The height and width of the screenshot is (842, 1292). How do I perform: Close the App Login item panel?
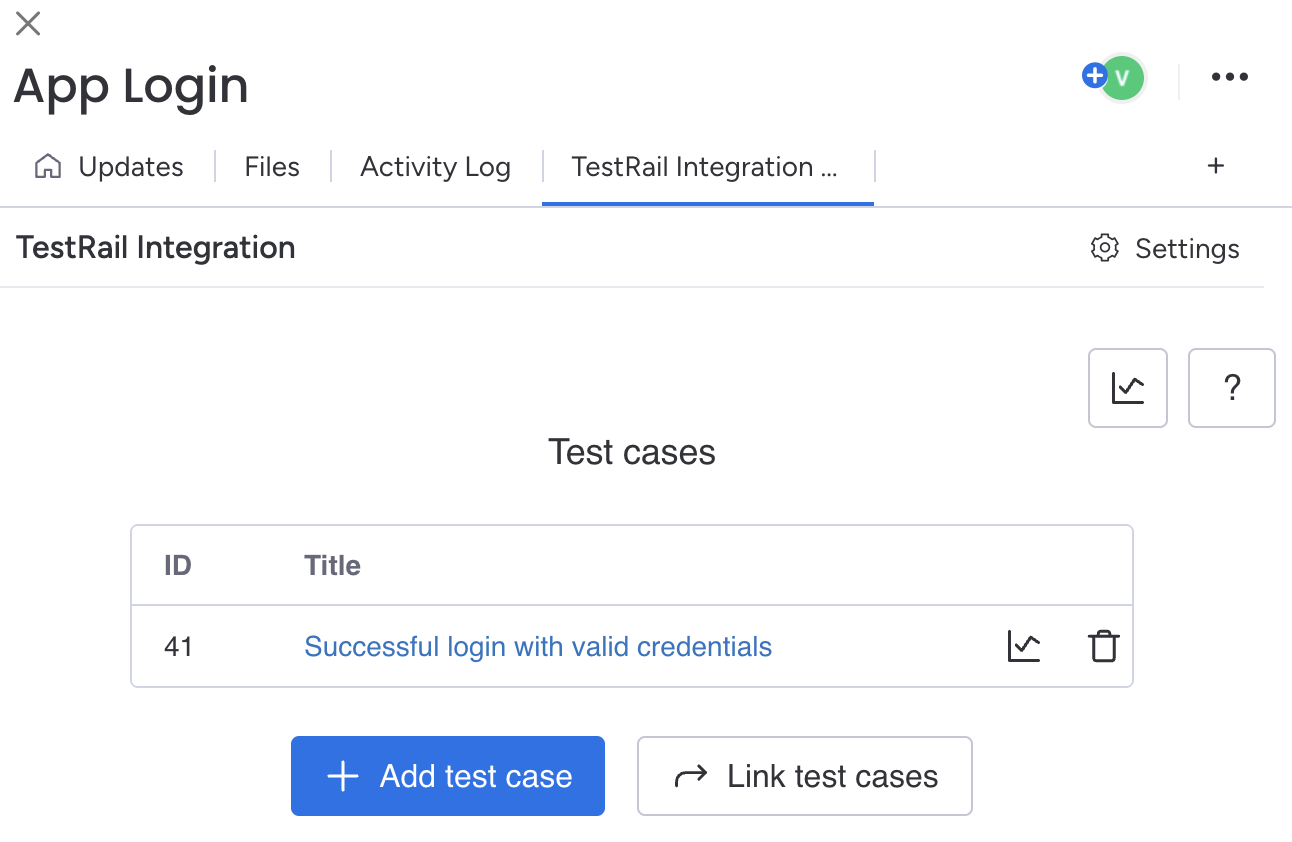point(28,23)
